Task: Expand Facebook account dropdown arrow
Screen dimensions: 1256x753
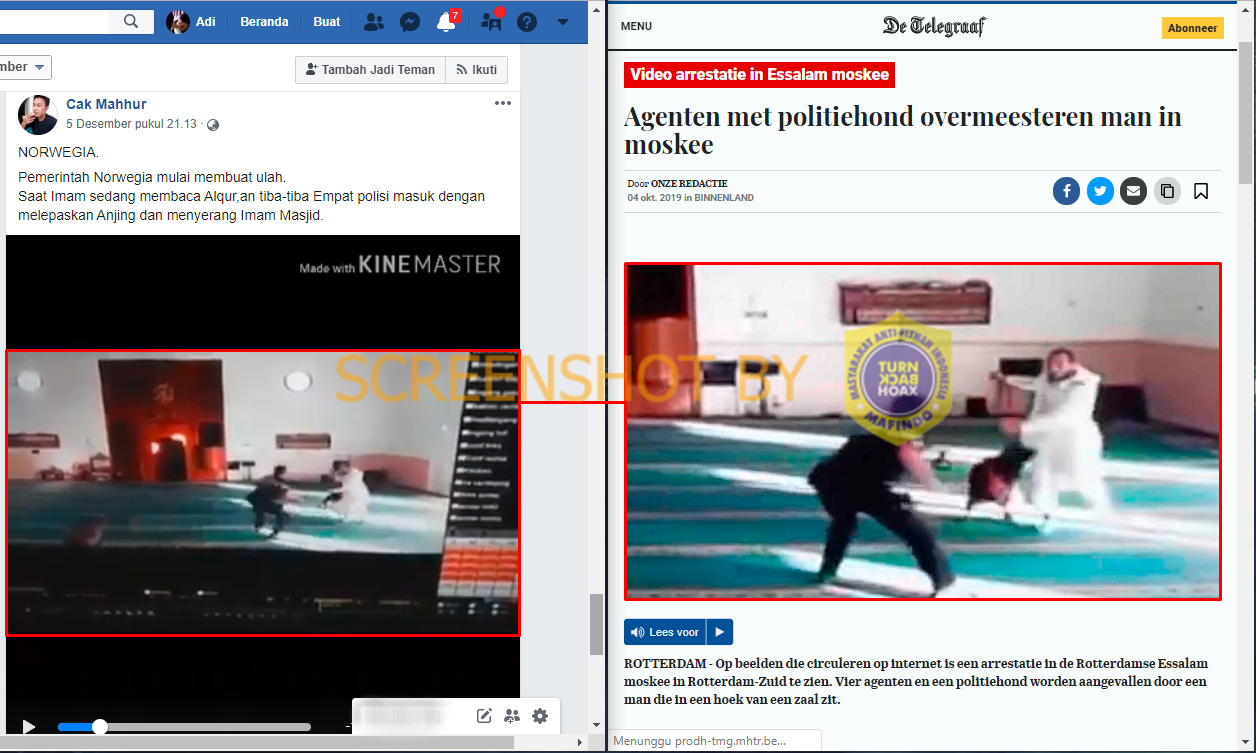Action: 563,22
